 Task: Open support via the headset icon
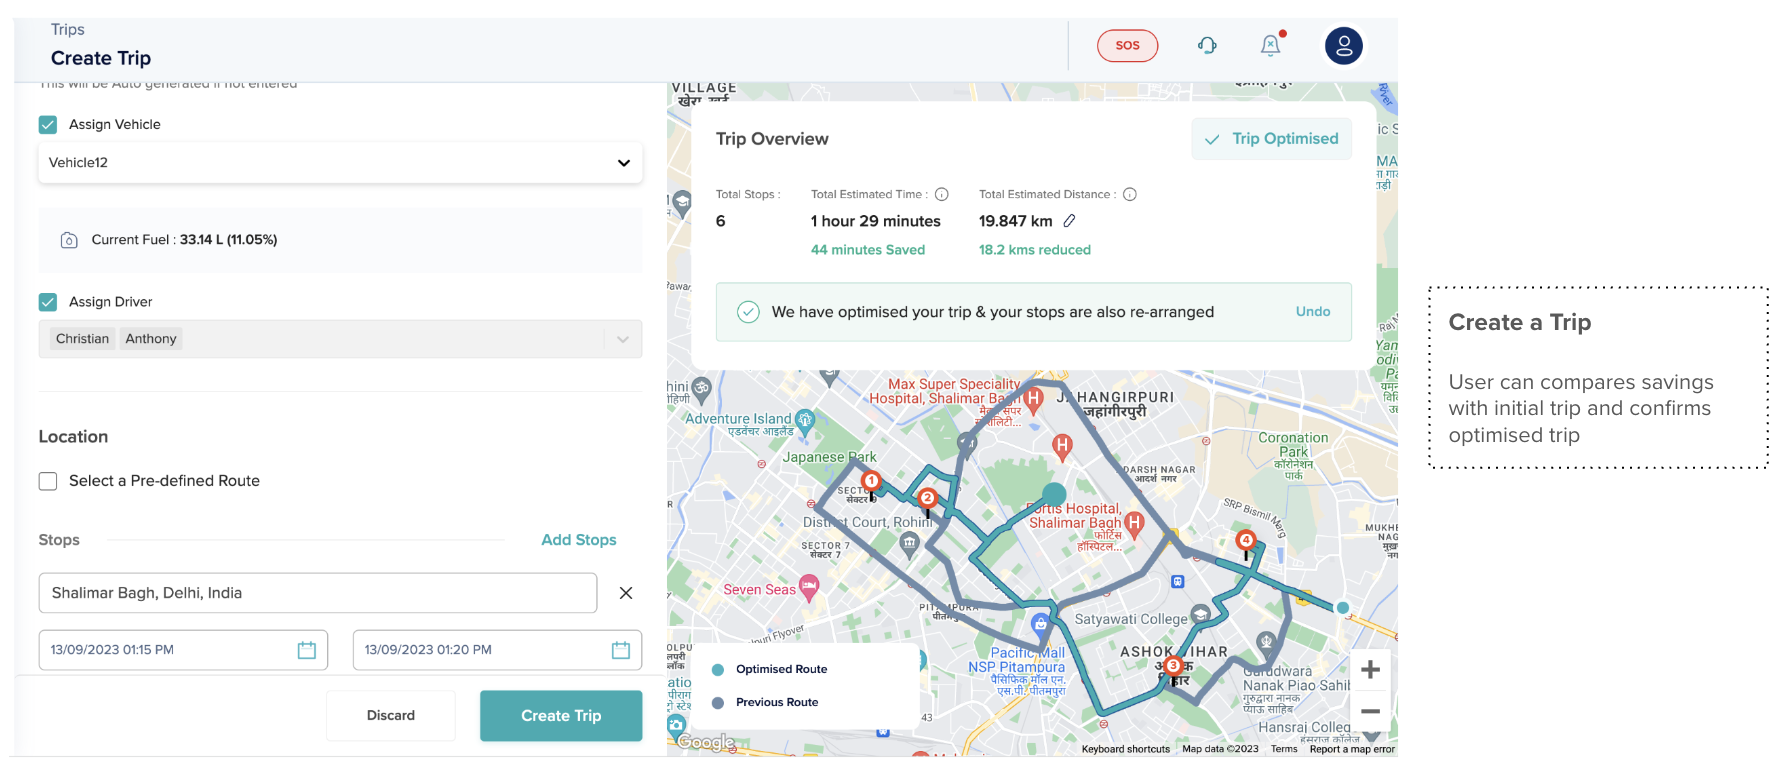[x=1207, y=45]
